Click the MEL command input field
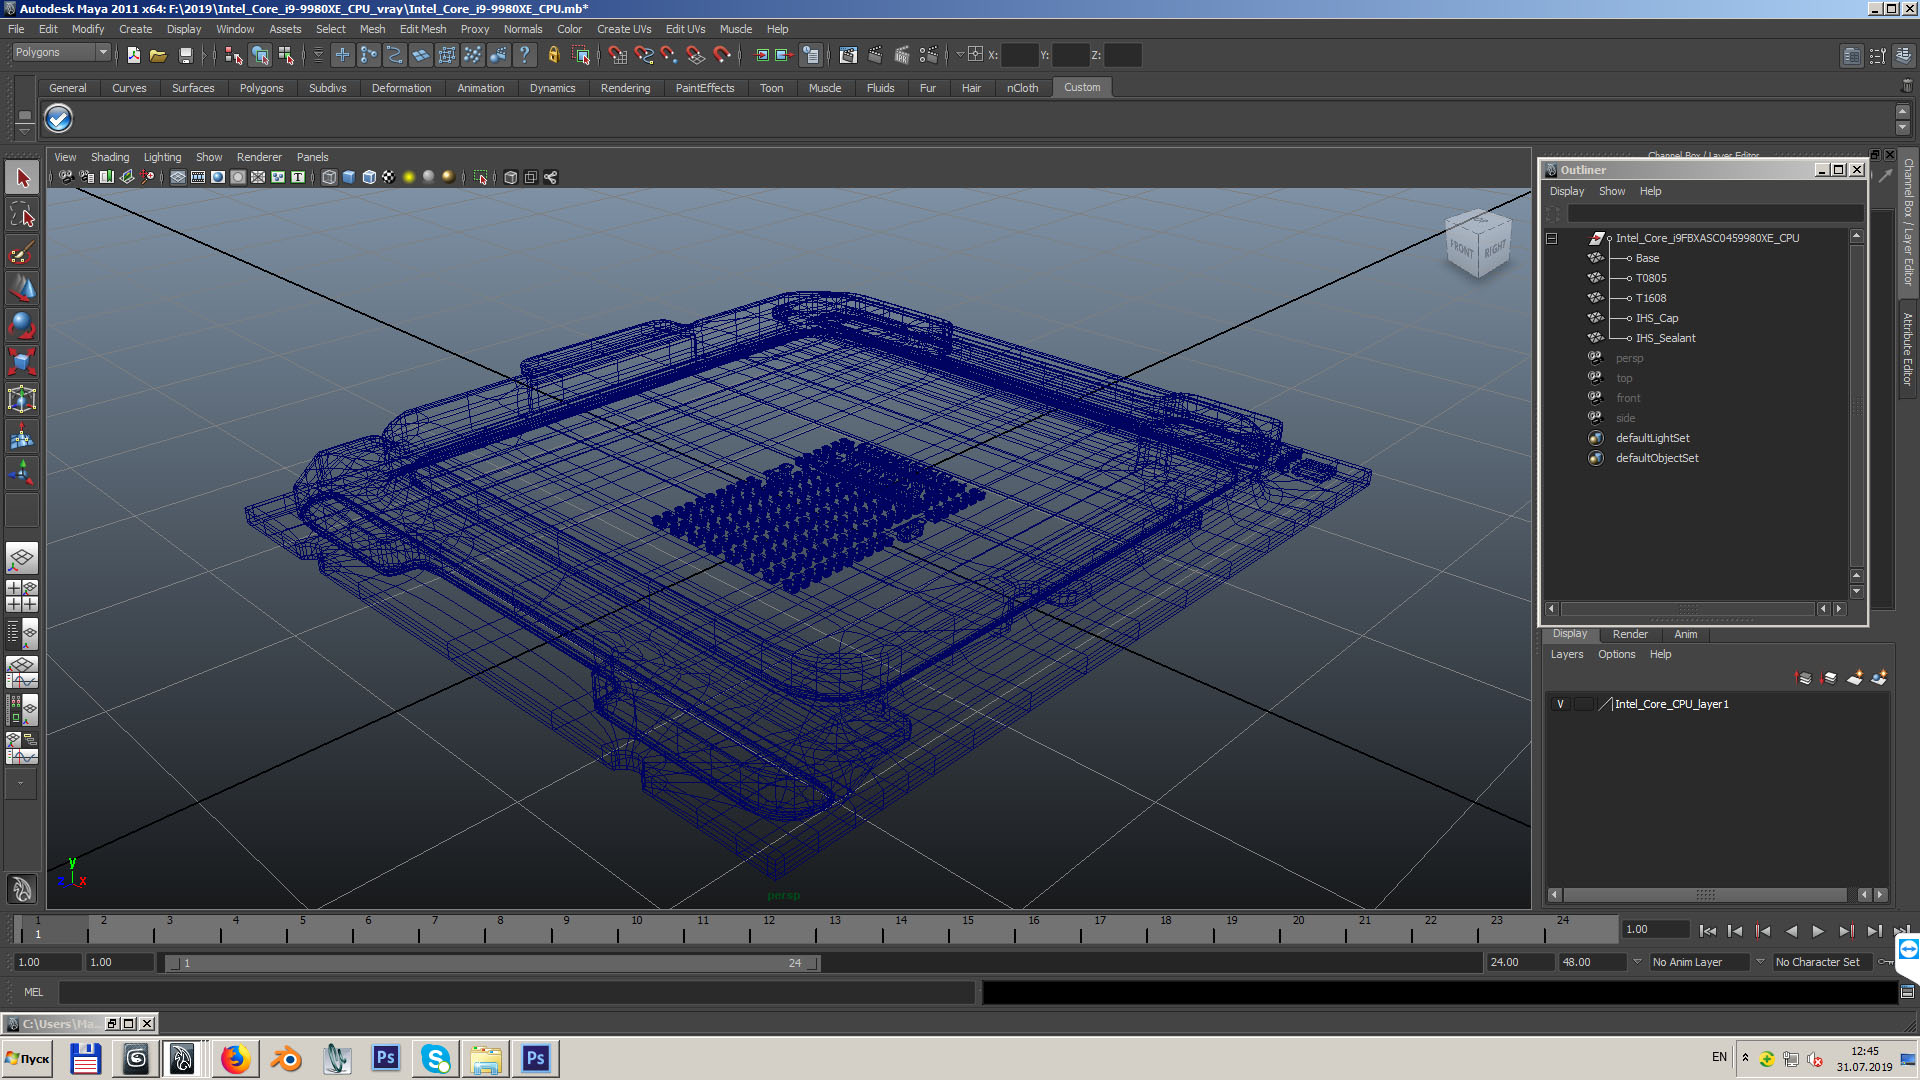The image size is (1920, 1080). coord(516,992)
